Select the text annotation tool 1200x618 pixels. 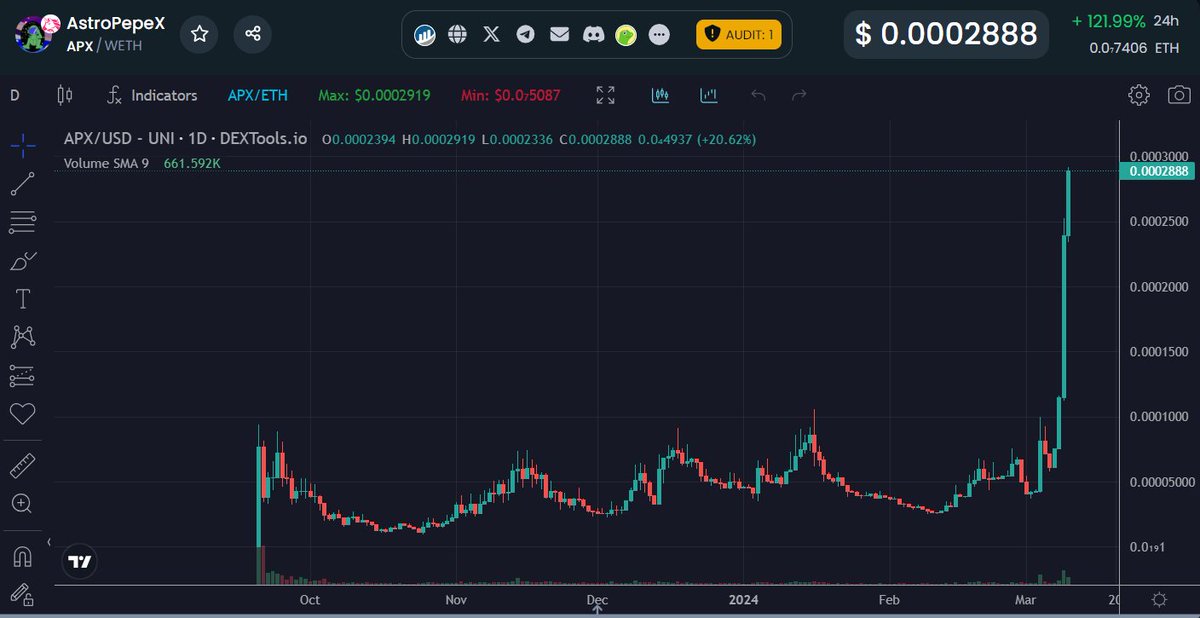pyautogui.click(x=23, y=299)
